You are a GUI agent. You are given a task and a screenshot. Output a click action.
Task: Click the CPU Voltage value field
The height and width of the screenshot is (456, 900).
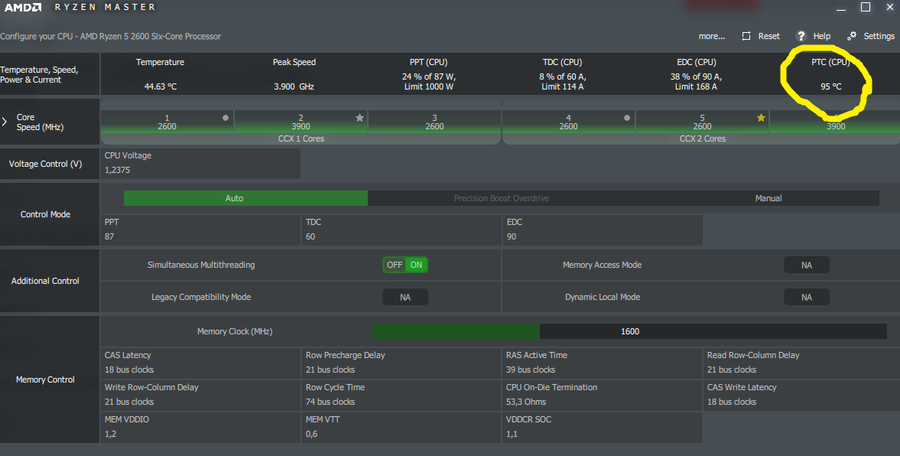(200, 163)
